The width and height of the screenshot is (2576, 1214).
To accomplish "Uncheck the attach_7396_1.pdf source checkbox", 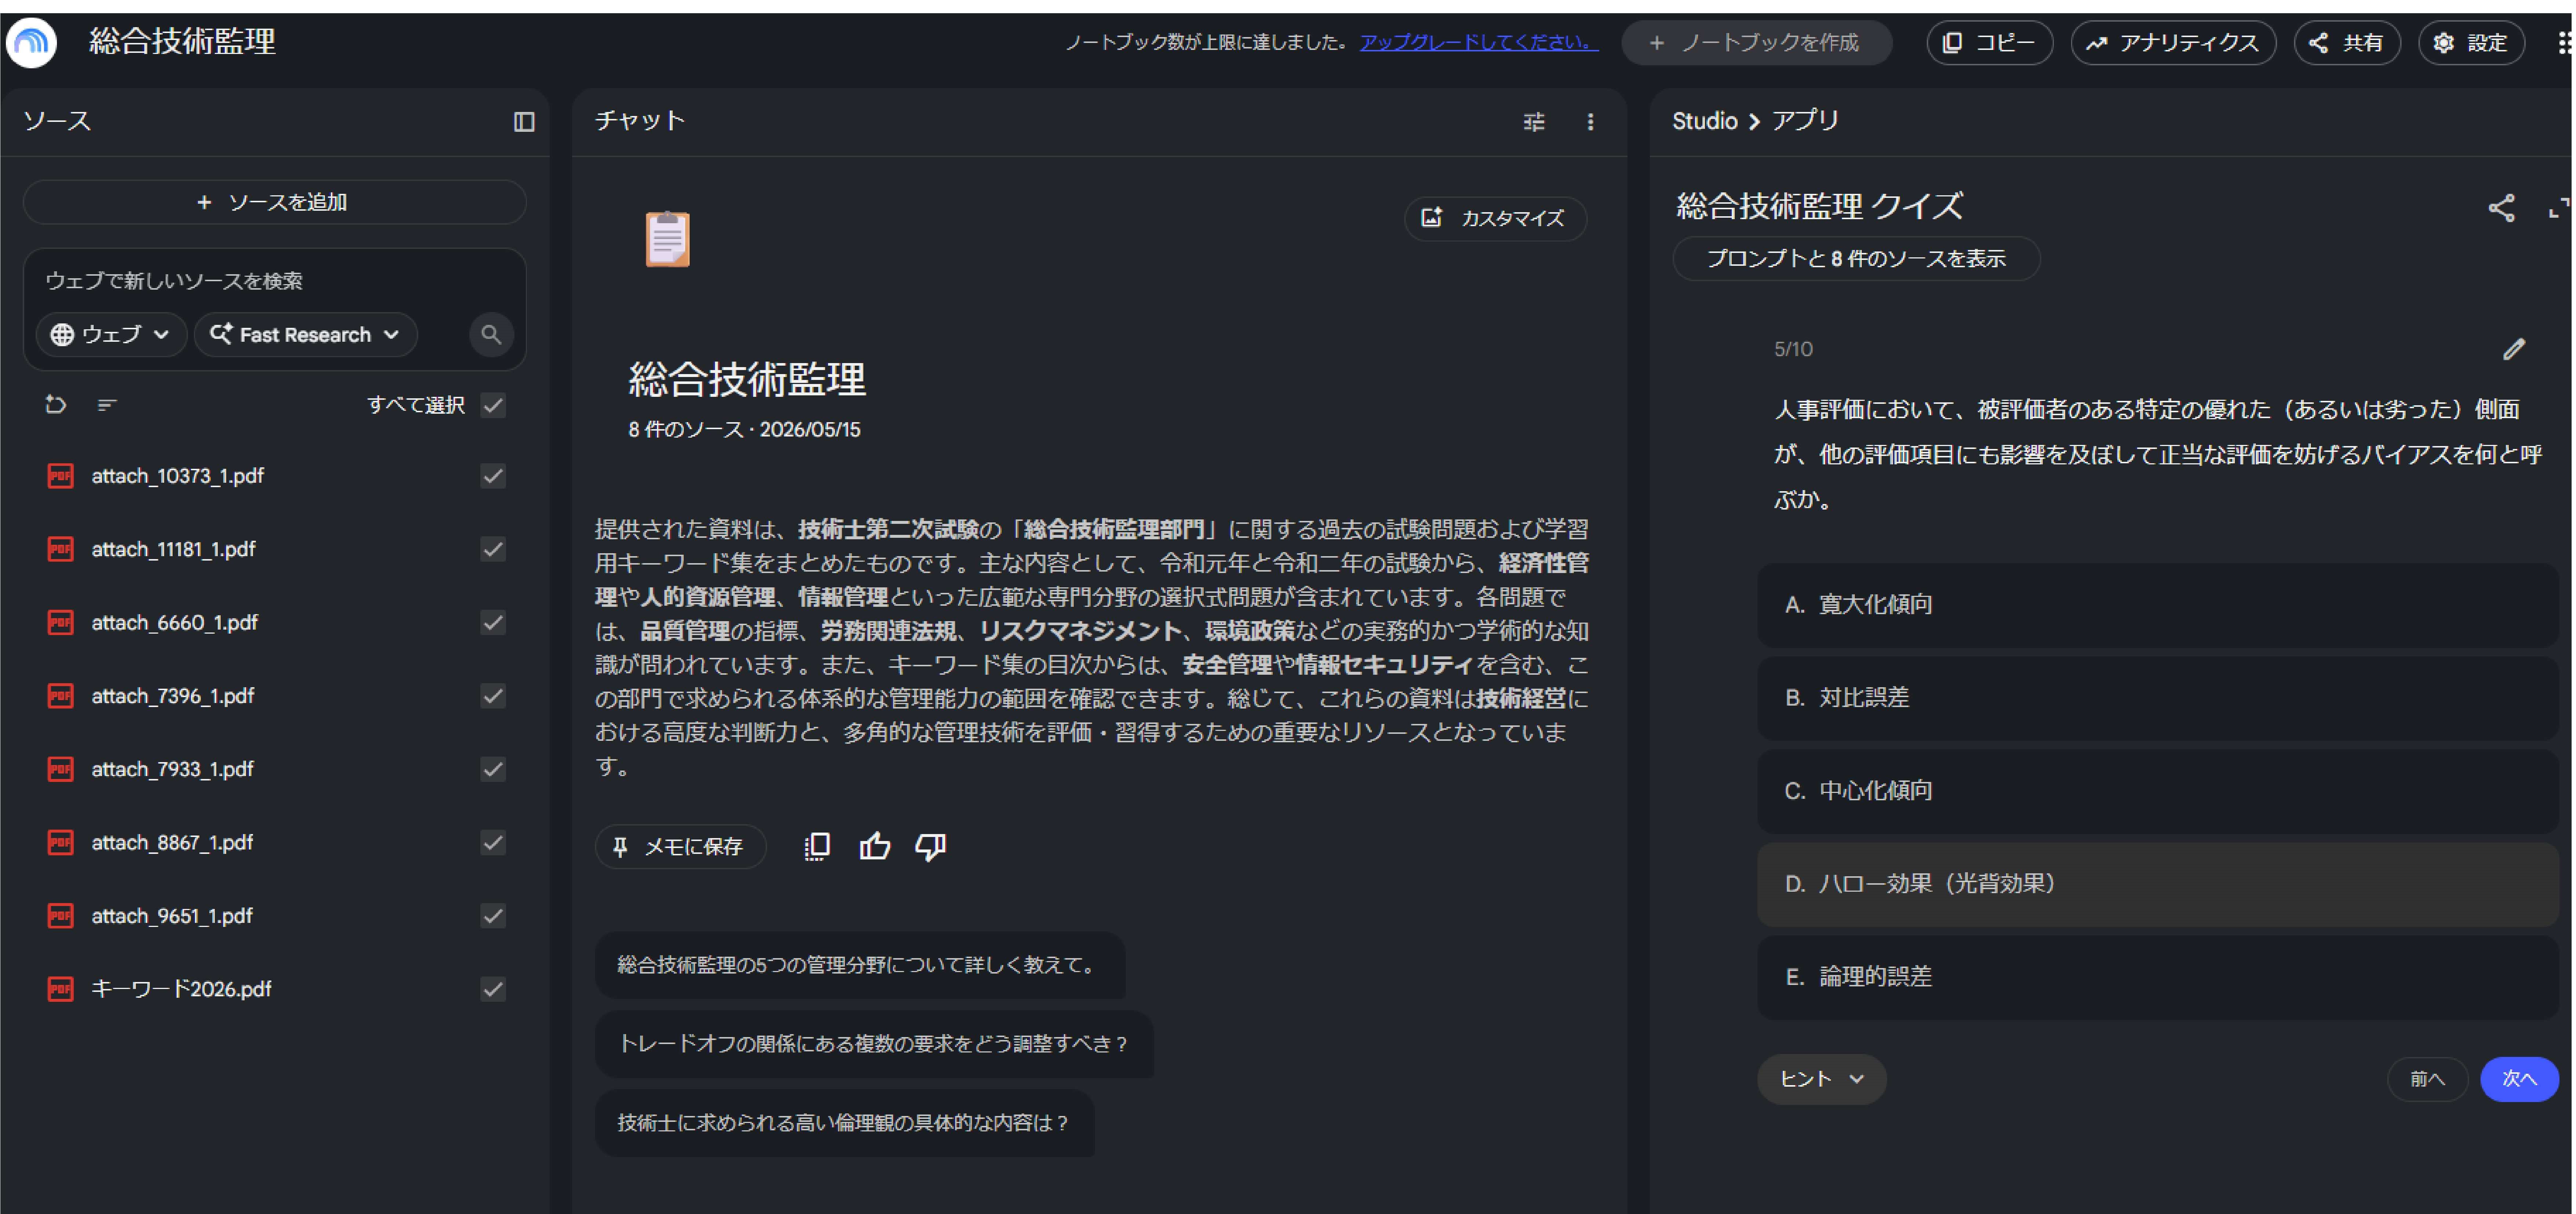I will point(493,696).
